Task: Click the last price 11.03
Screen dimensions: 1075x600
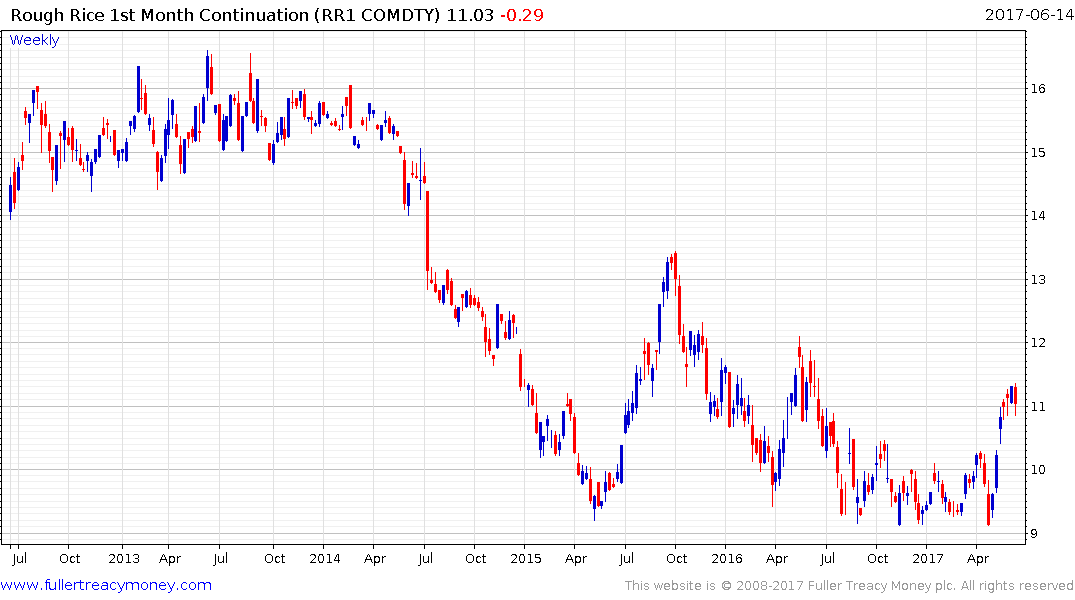Action: pyautogui.click(x=470, y=15)
